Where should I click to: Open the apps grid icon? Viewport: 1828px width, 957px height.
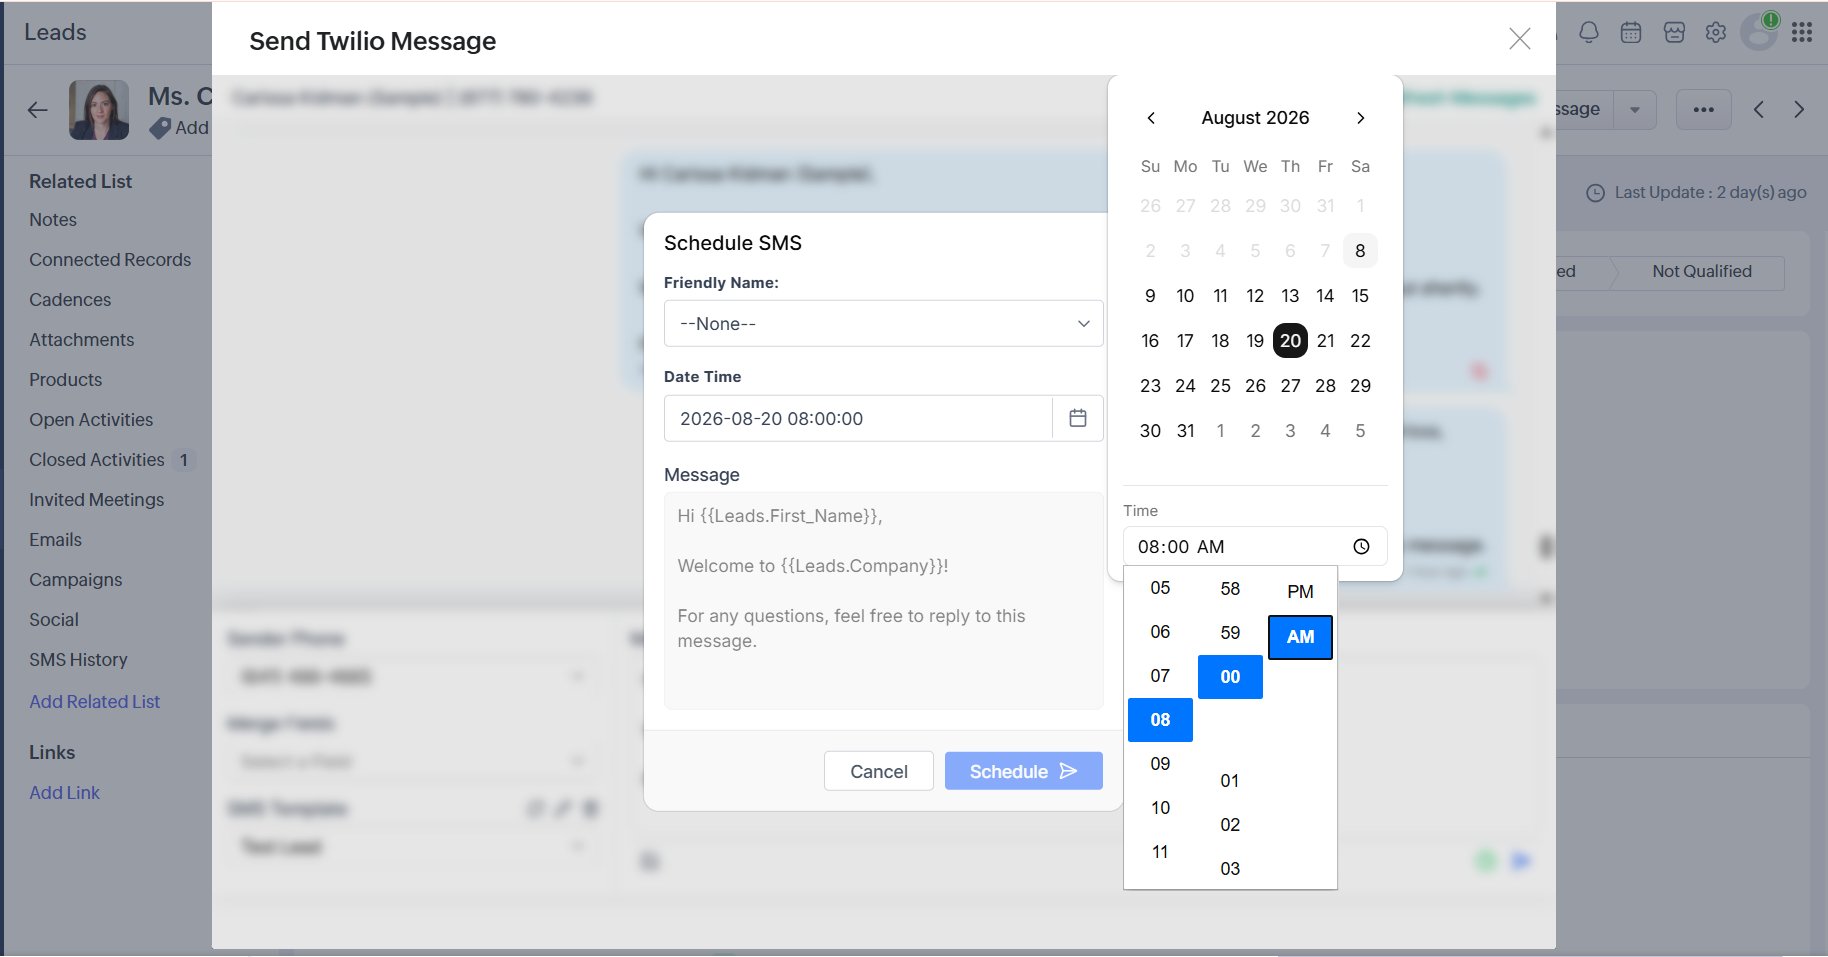(x=1802, y=33)
